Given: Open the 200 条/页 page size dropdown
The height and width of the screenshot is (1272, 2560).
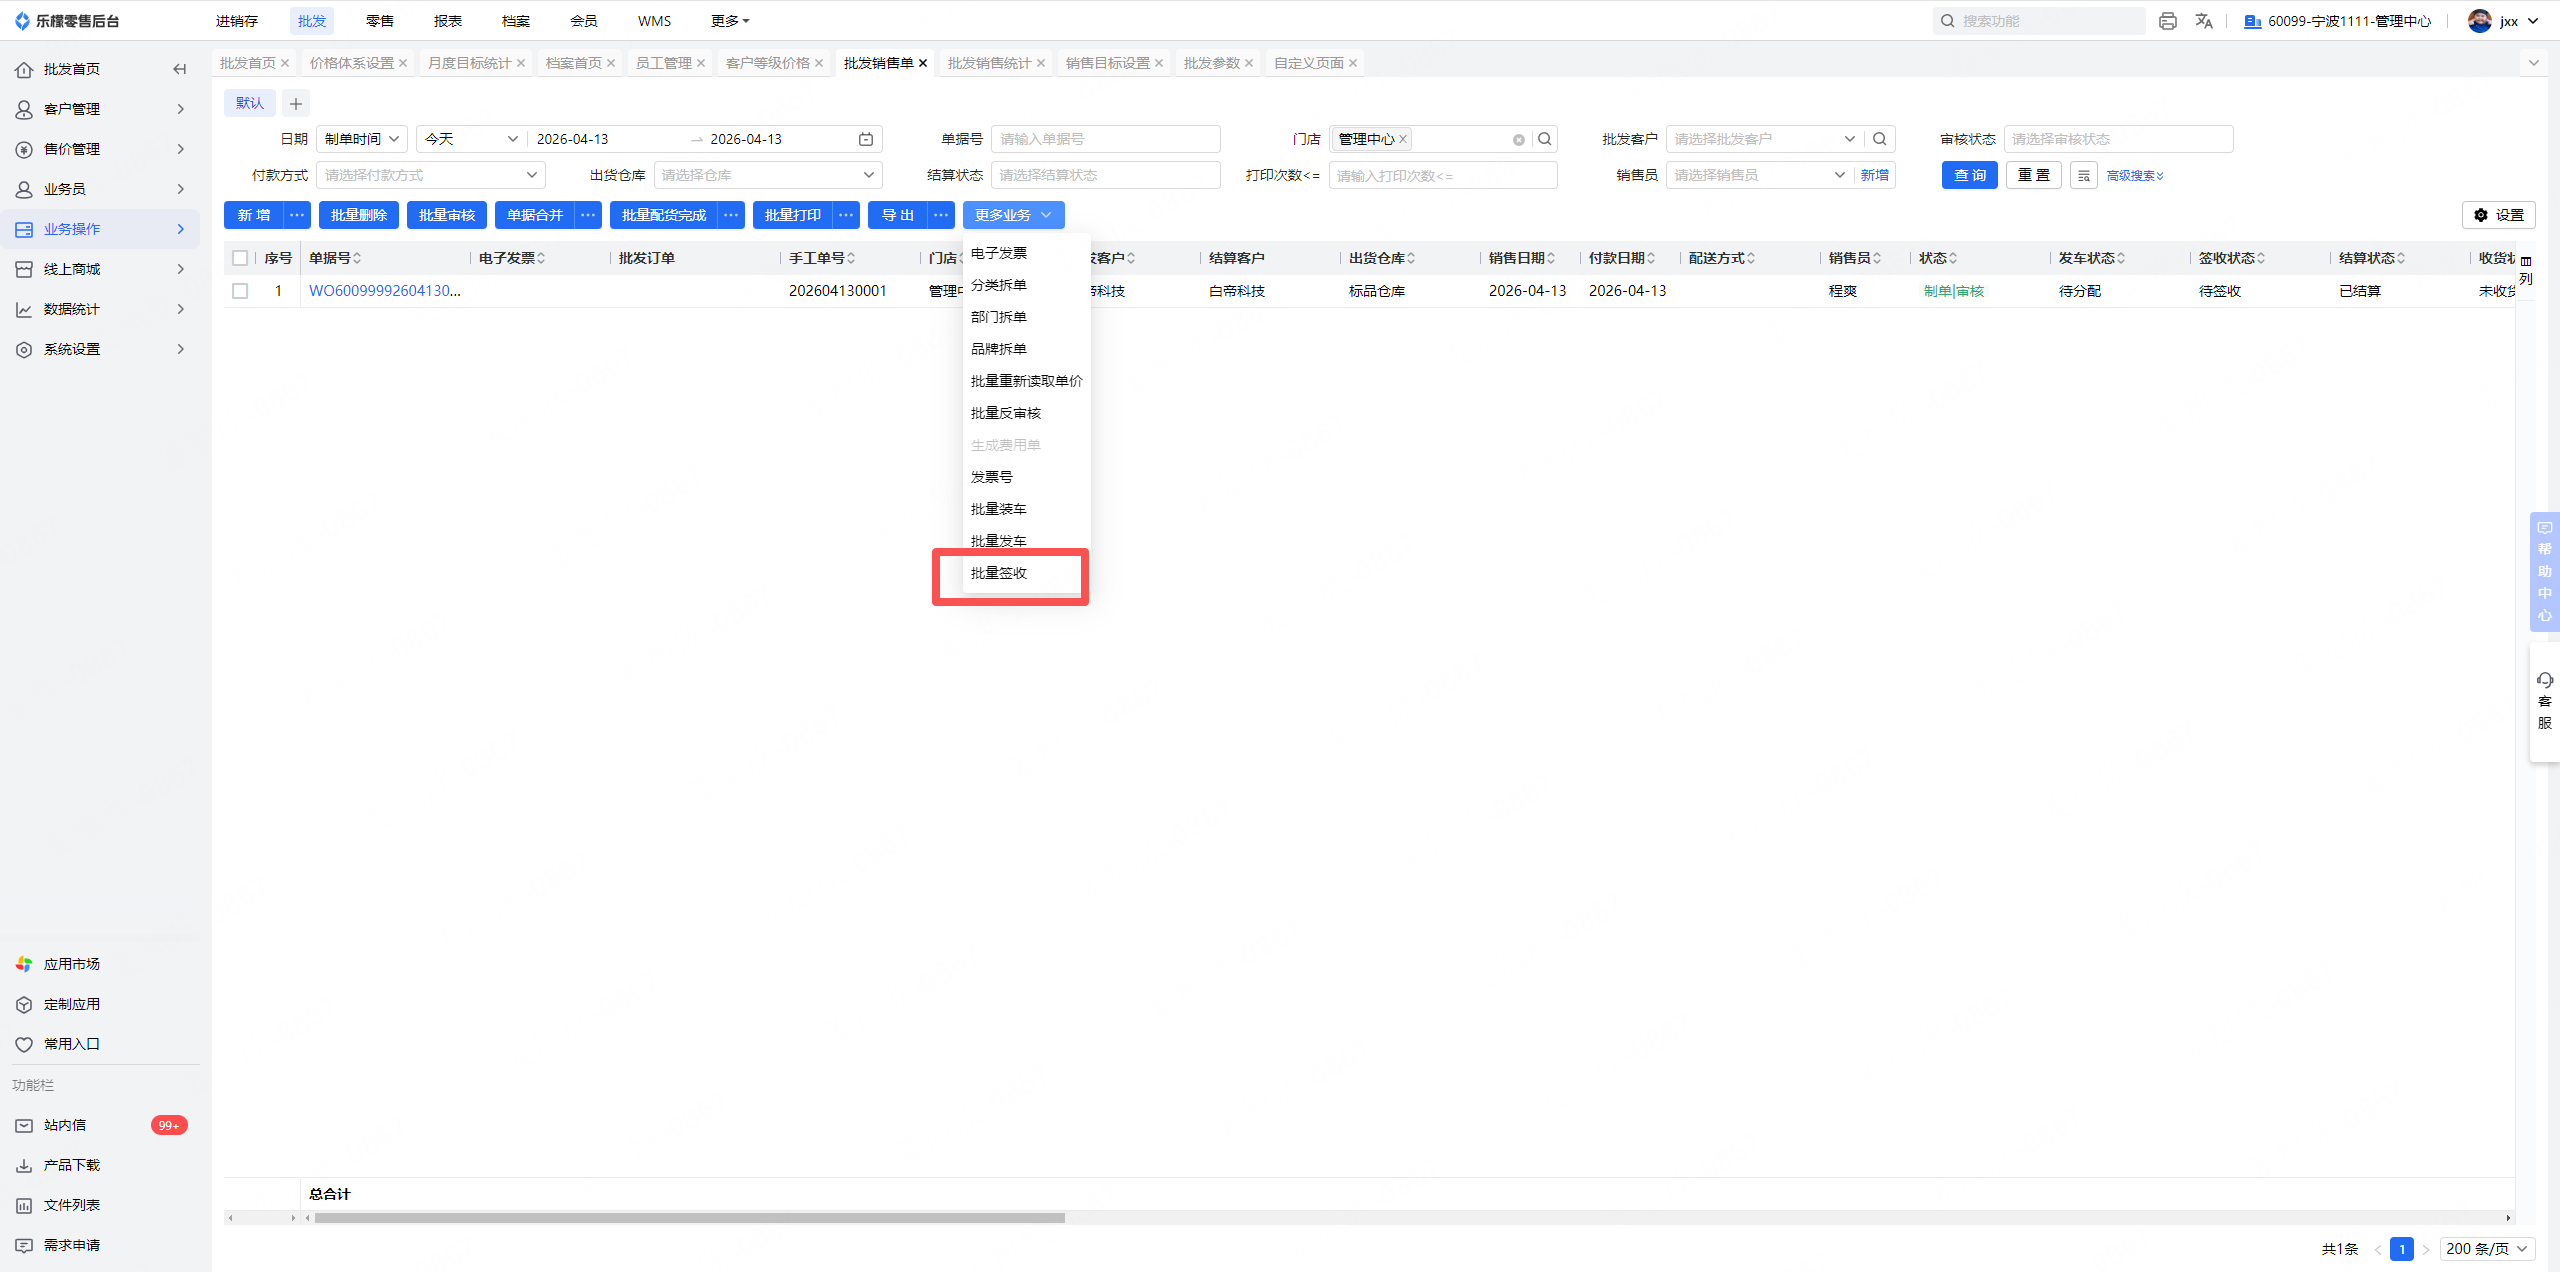Looking at the screenshot, I should (2486, 1248).
